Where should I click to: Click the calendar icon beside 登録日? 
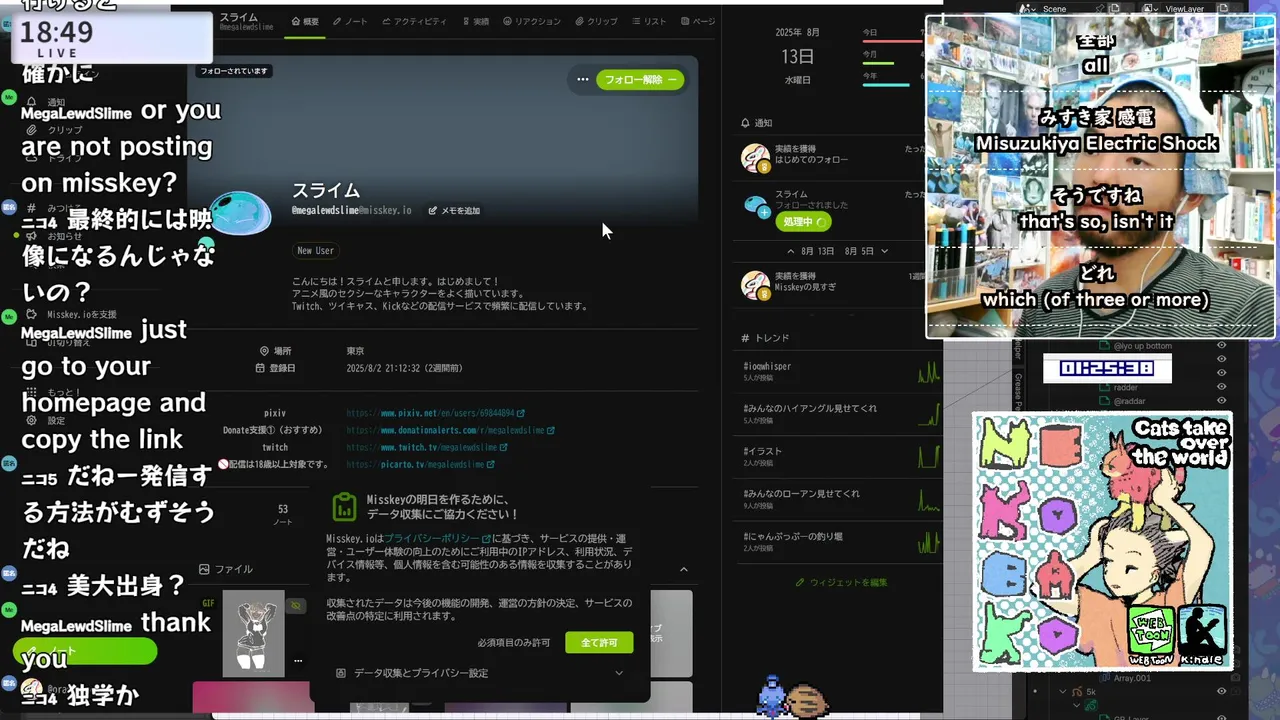click(x=261, y=368)
